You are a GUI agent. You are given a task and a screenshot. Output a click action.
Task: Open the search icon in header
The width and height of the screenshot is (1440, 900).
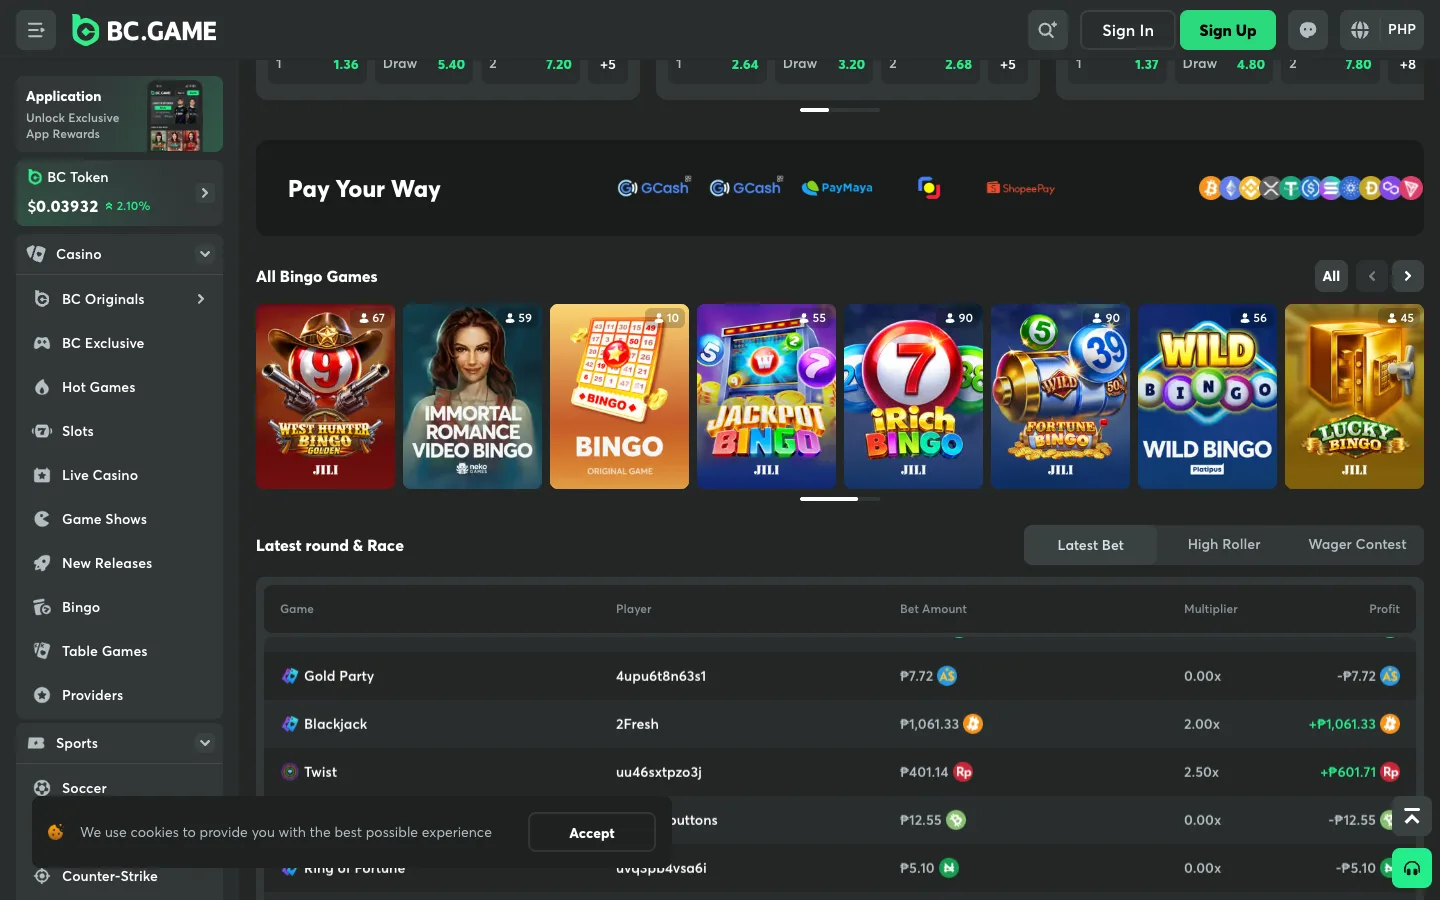pos(1047,30)
